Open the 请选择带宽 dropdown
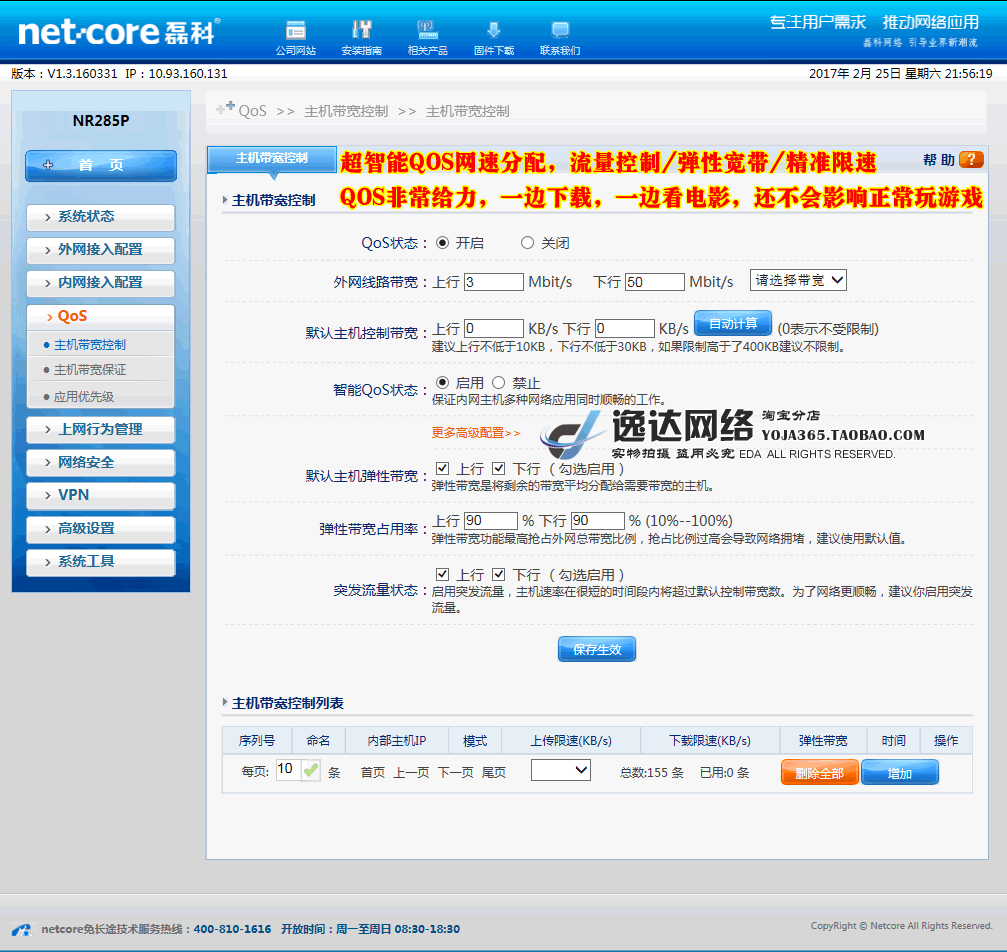The image size is (1007, 952). tap(798, 280)
